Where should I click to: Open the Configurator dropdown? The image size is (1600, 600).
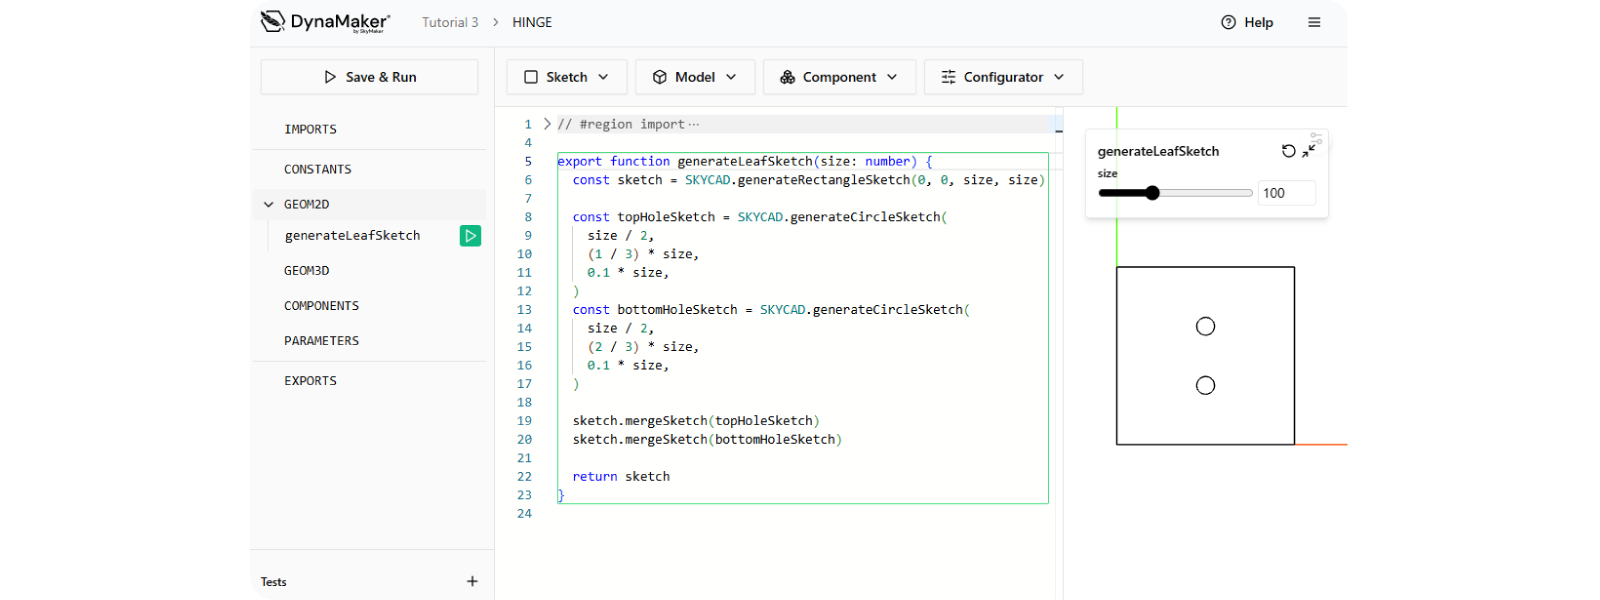[1003, 77]
